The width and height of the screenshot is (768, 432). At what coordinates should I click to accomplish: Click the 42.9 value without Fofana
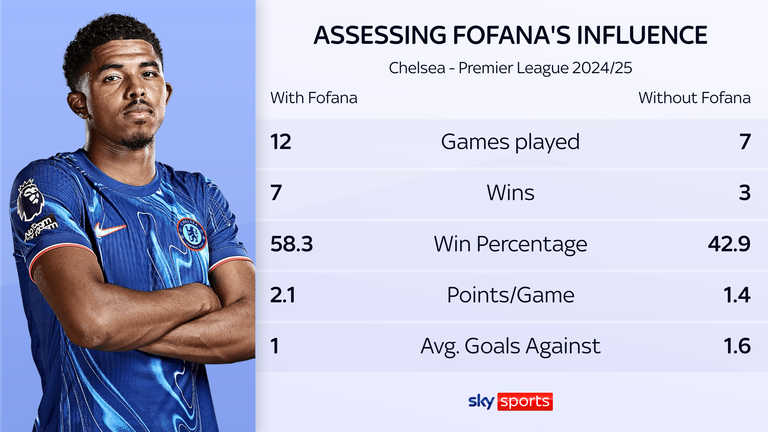(x=729, y=244)
